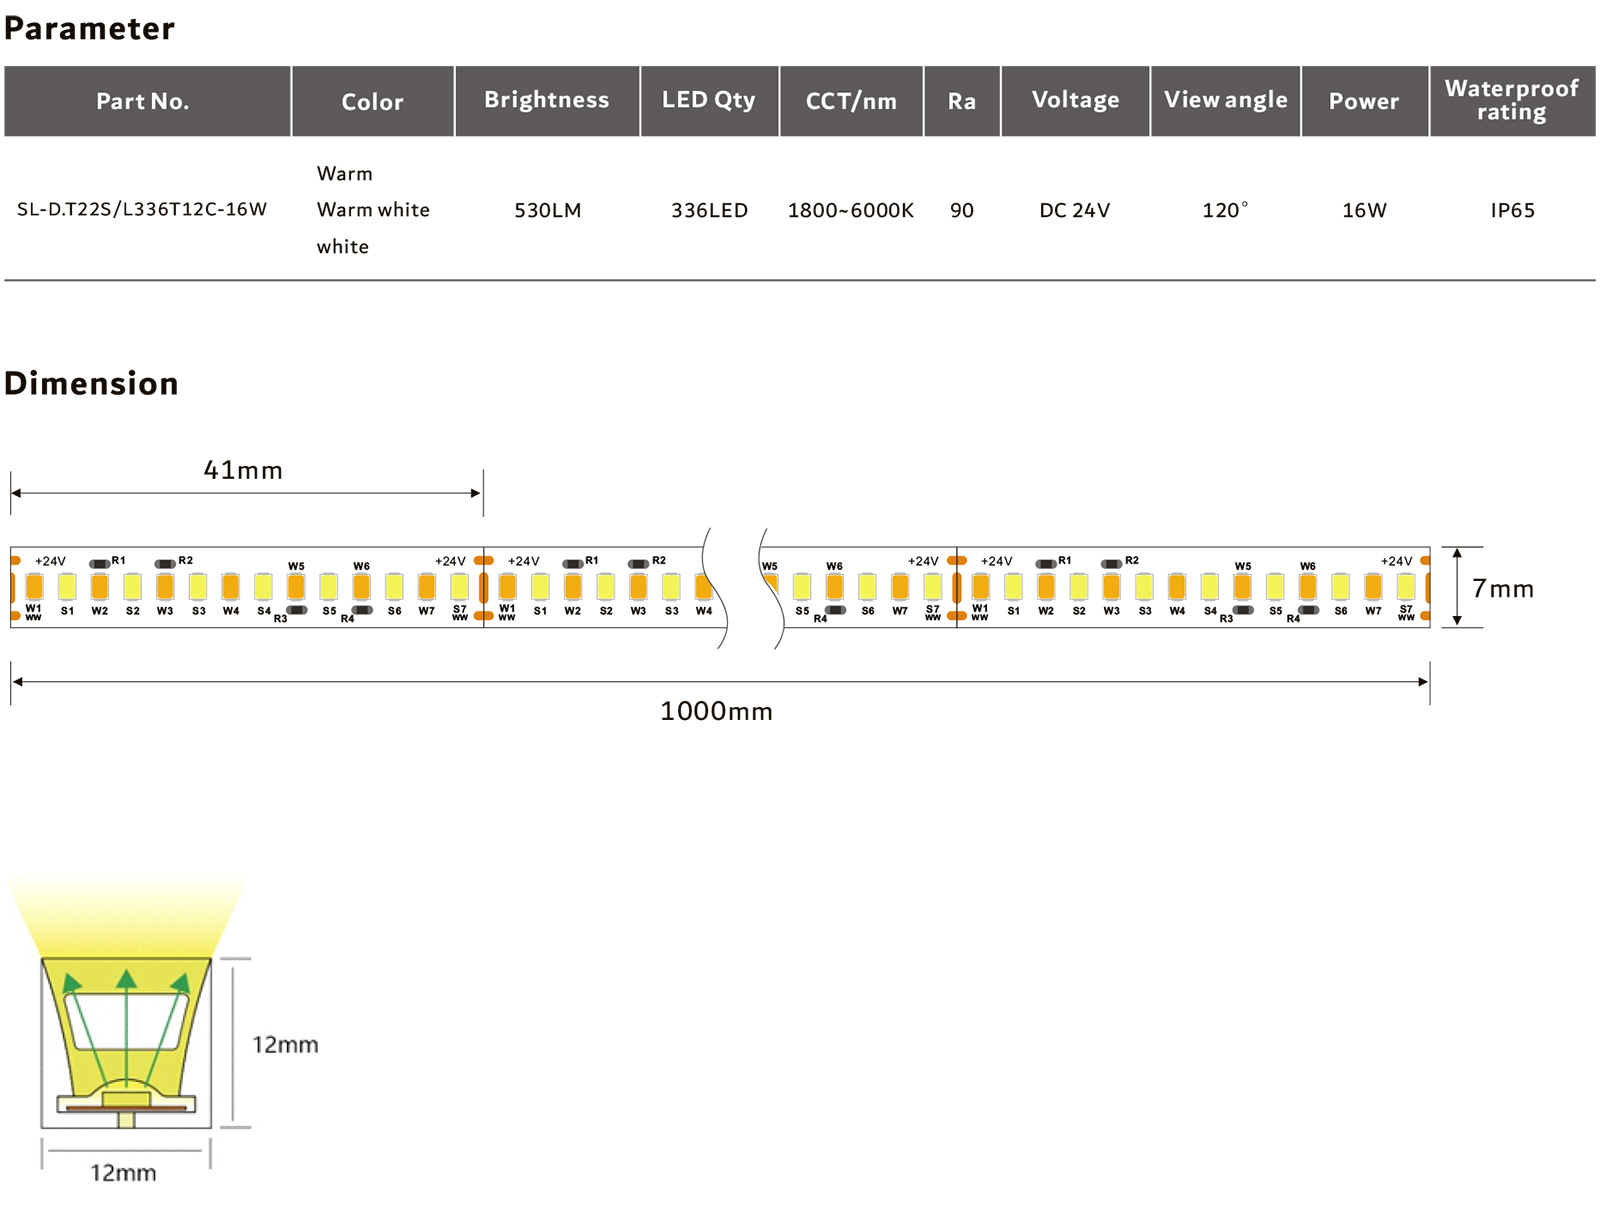Click the Dimension section heading
This screenshot has width=1600, height=1215.
pos(91,384)
